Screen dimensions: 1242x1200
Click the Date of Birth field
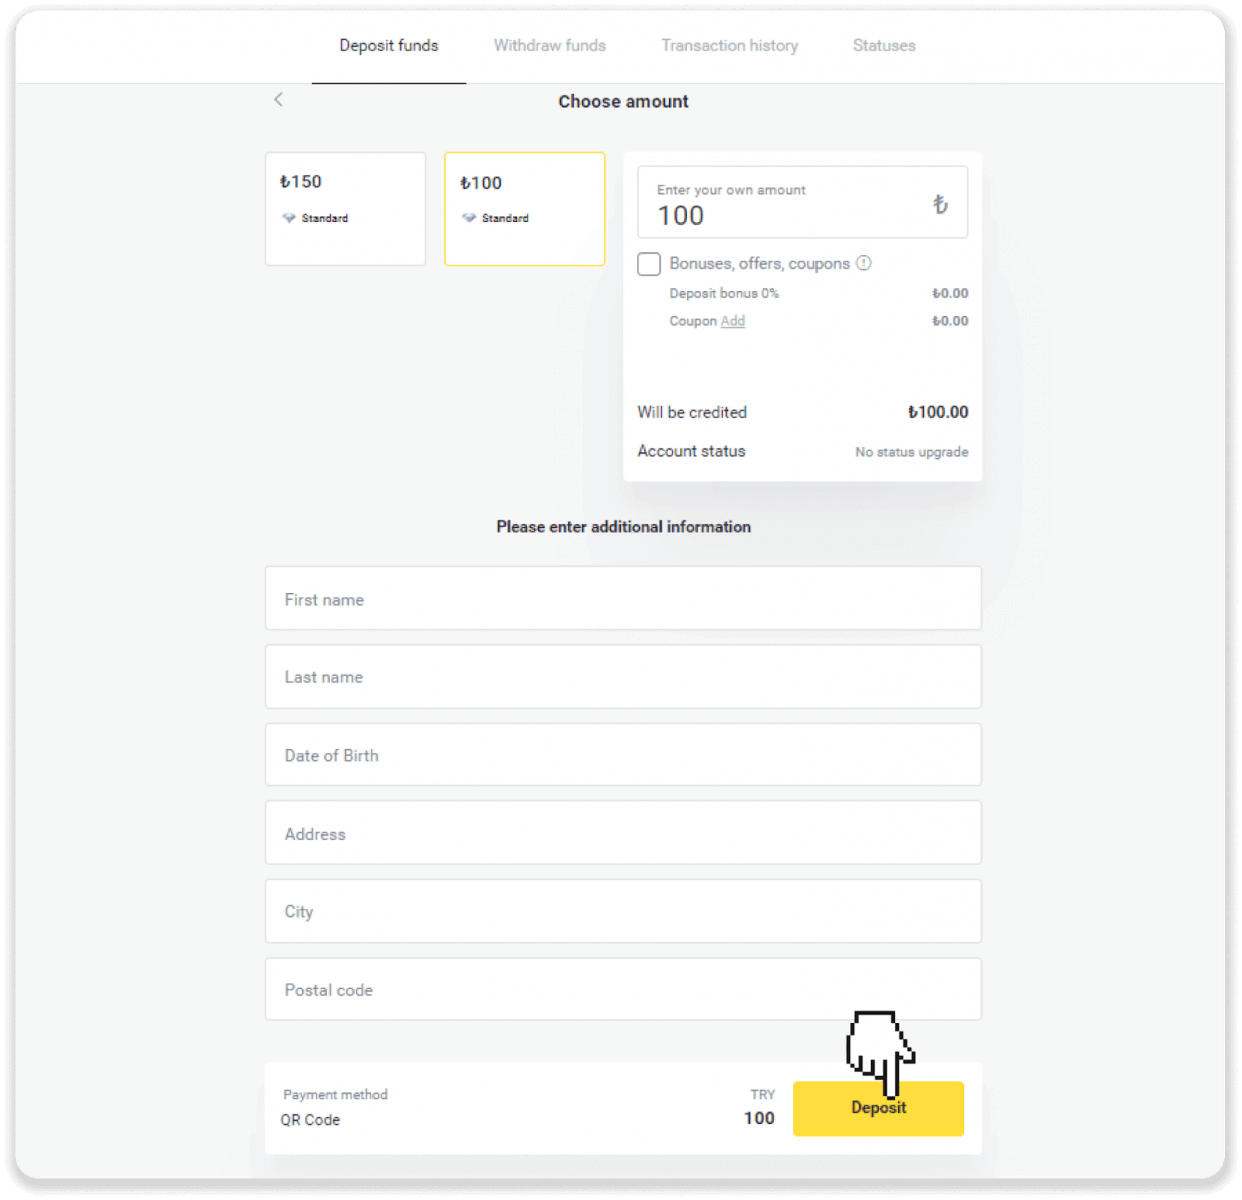pyautogui.click(x=623, y=755)
